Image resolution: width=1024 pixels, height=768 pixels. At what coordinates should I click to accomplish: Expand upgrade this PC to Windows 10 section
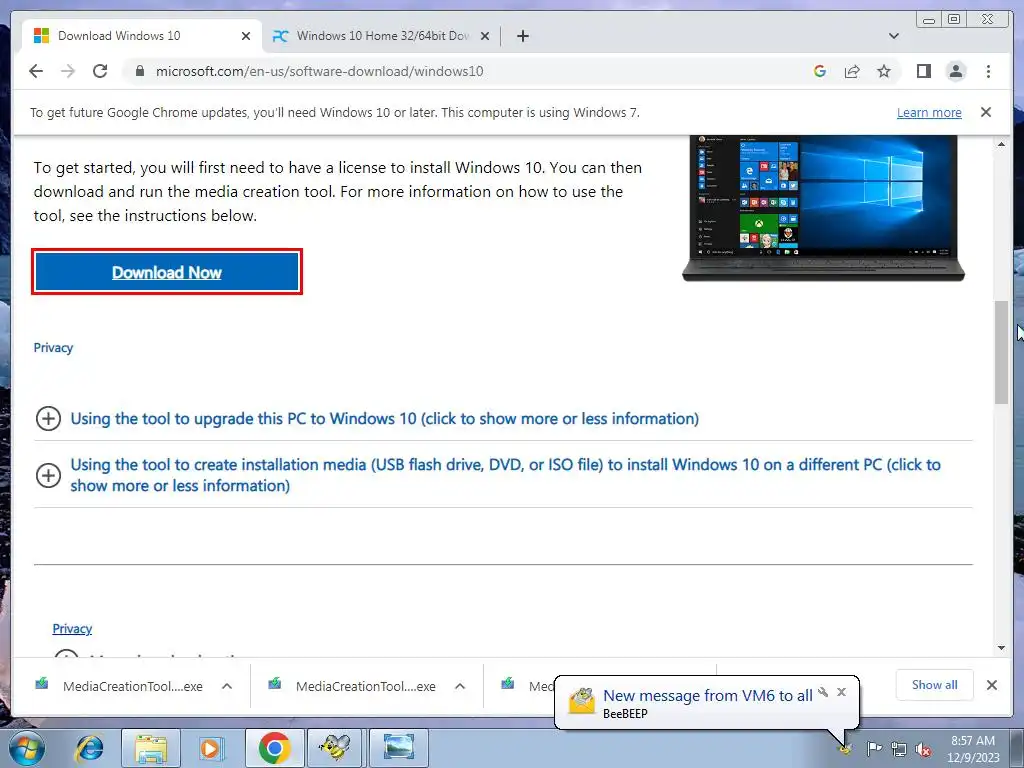[x=384, y=419]
